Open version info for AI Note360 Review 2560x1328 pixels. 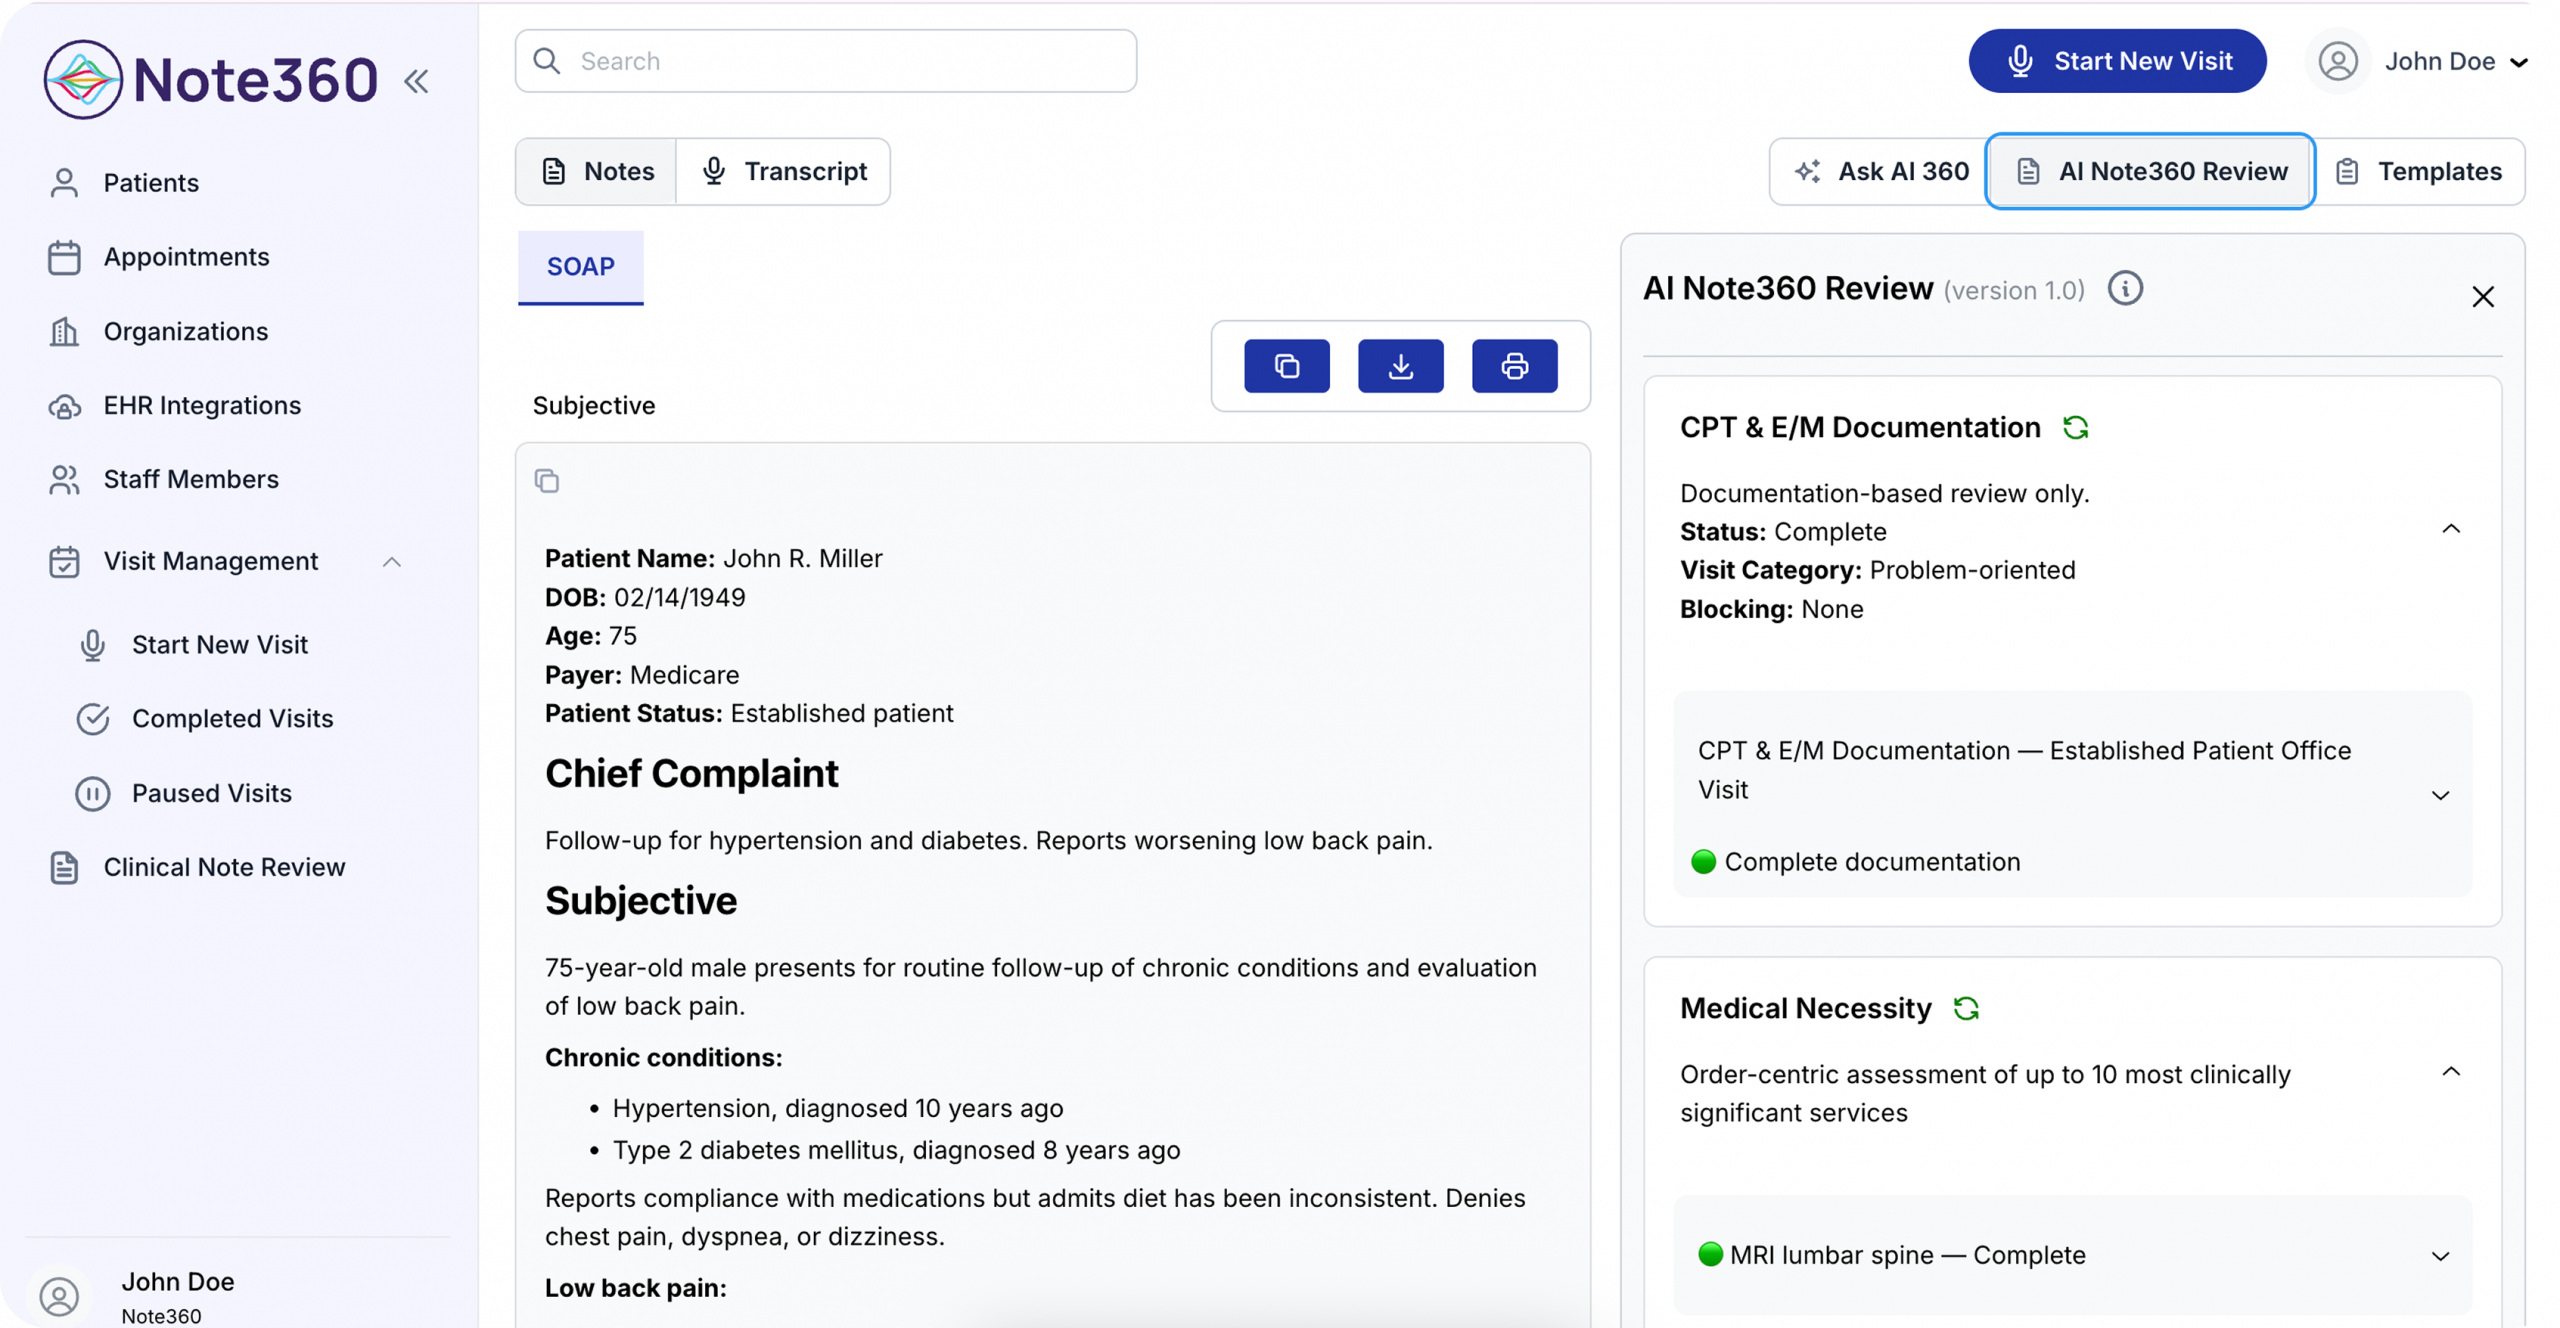pos(2127,289)
